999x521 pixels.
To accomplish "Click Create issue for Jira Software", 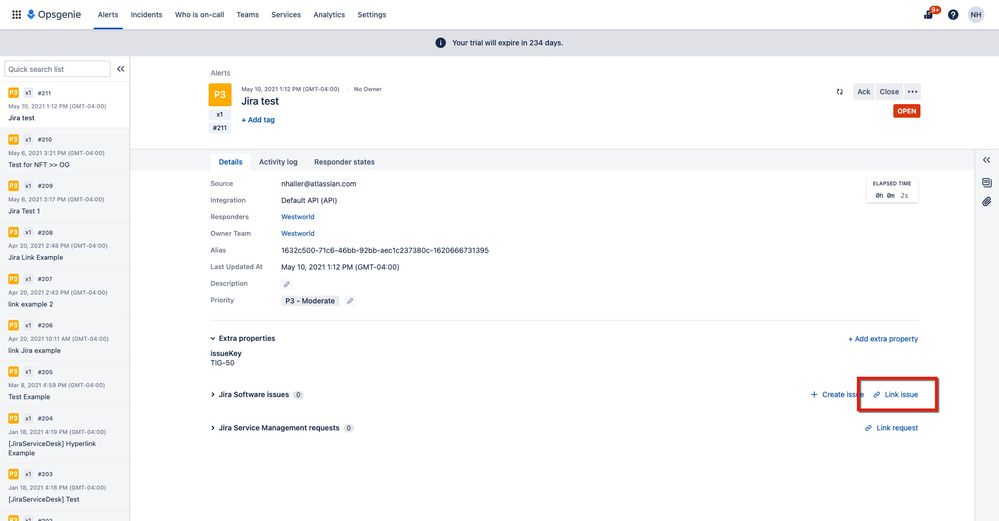I will (837, 395).
